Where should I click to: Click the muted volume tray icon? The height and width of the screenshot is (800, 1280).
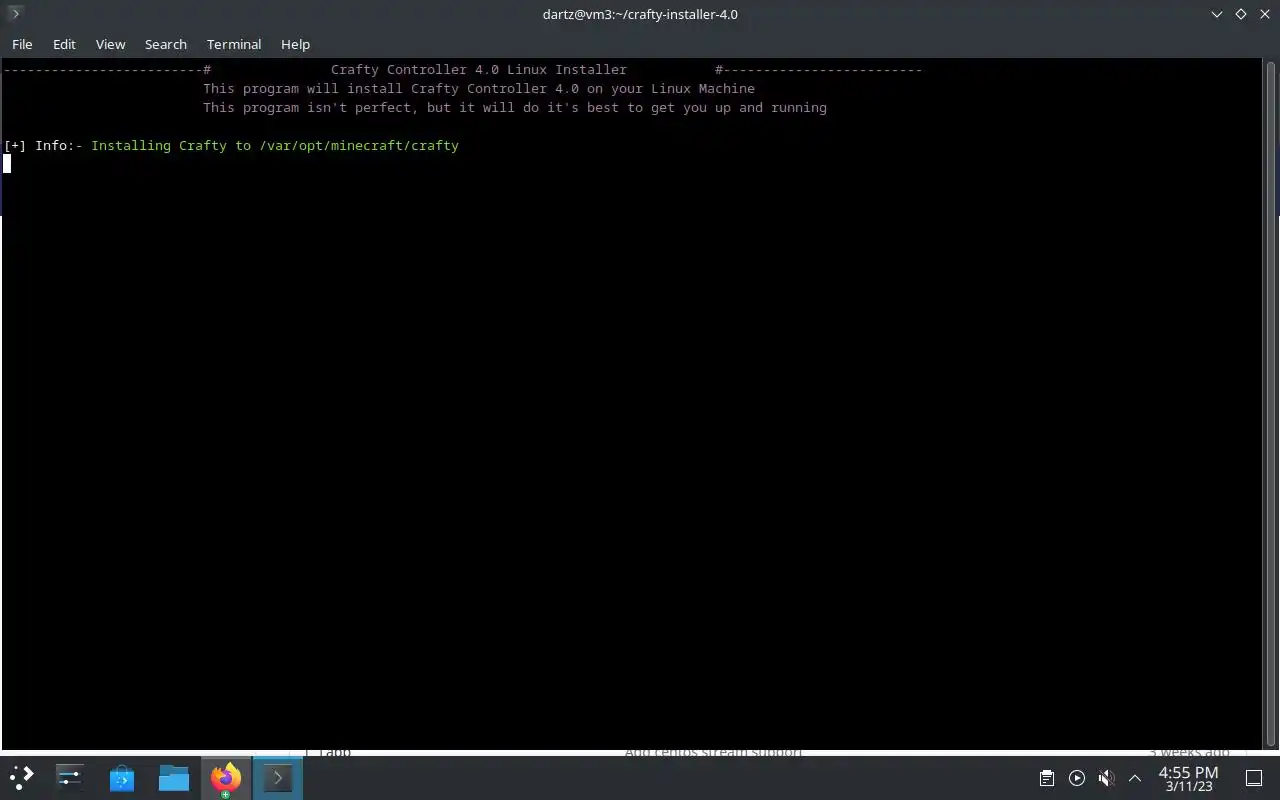coord(1106,778)
